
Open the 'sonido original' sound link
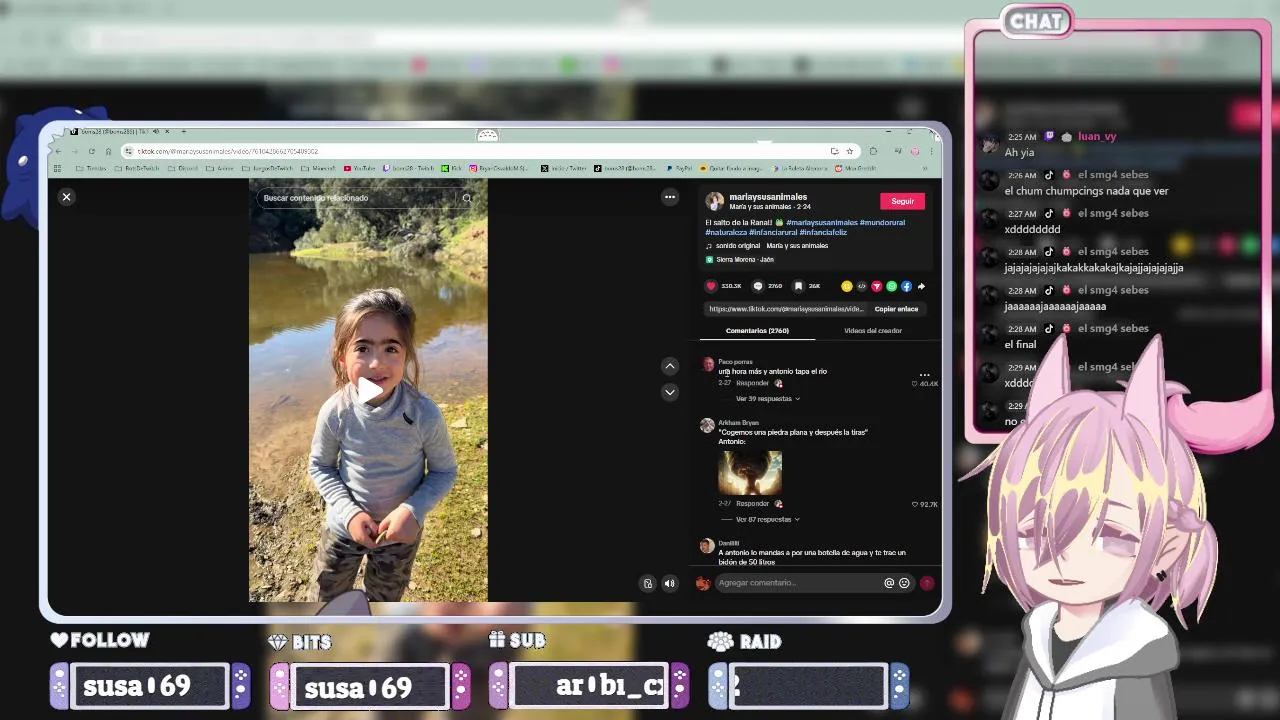click(x=738, y=245)
